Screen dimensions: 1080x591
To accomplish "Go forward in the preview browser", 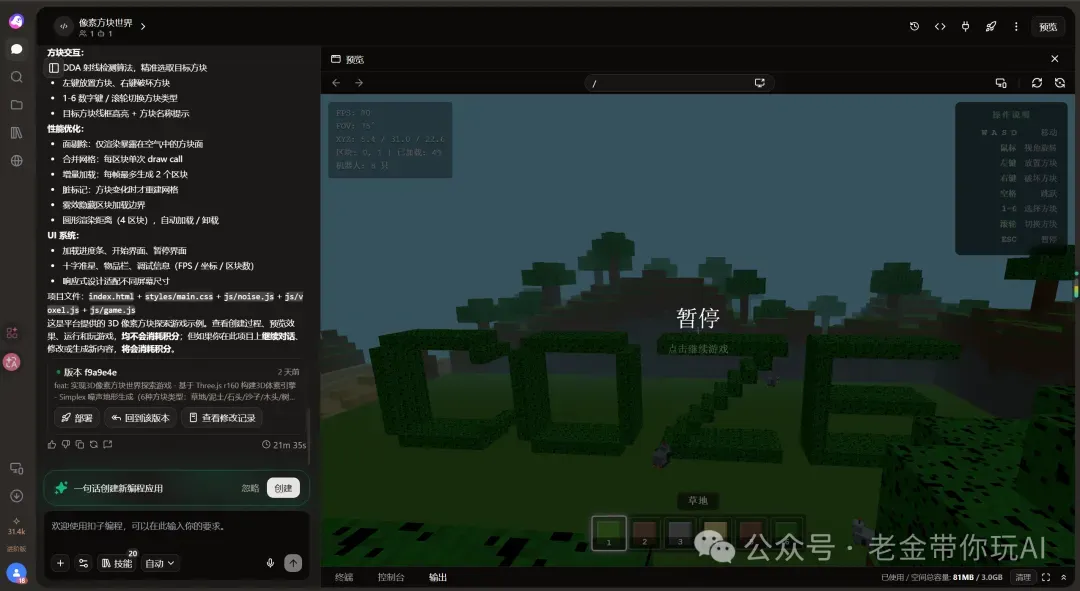I will (359, 83).
